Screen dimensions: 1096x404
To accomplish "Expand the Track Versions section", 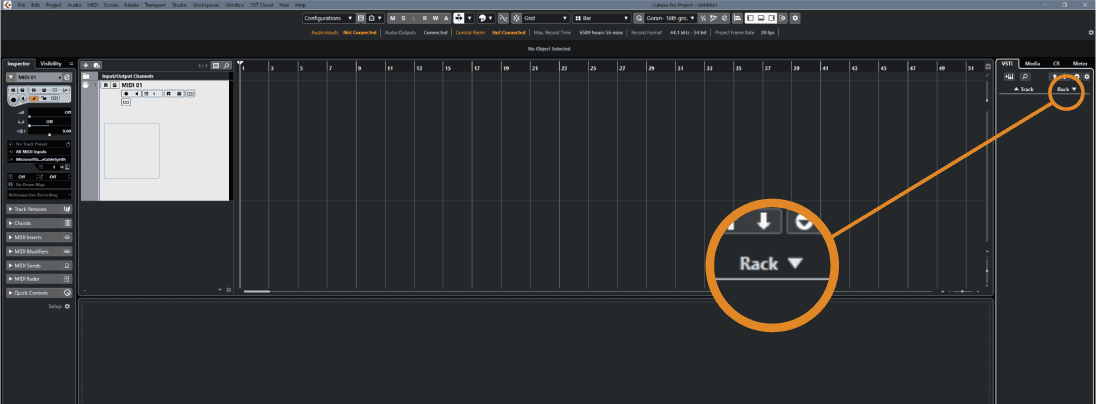I will pos(40,209).
